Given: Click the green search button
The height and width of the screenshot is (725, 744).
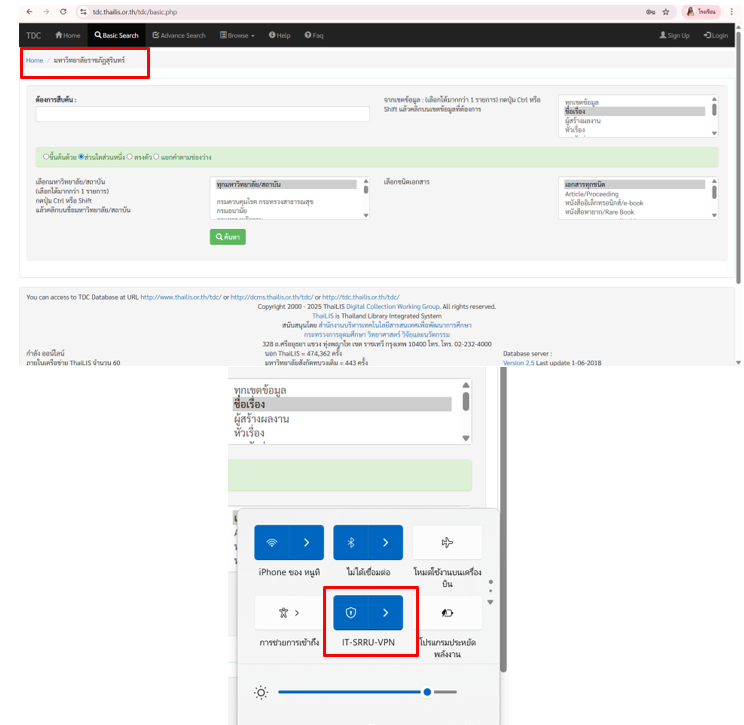Looking at the screenshot, I should [x=227, y=237].
